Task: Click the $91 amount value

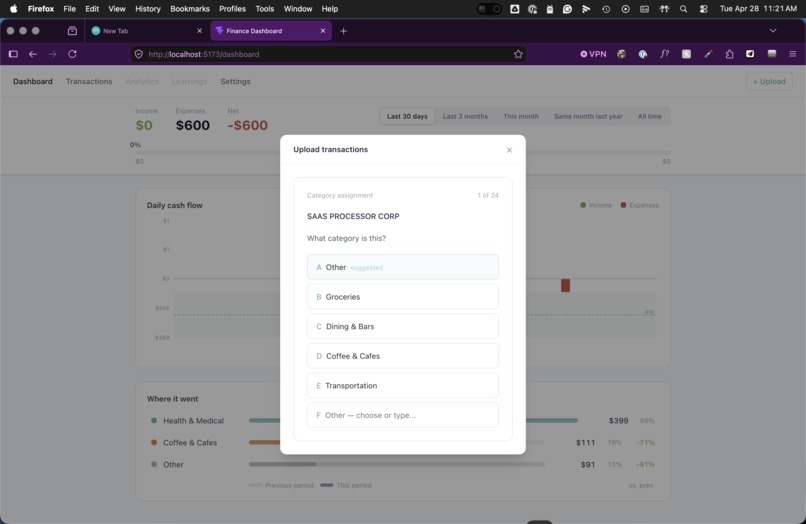Action: point(588,464)
